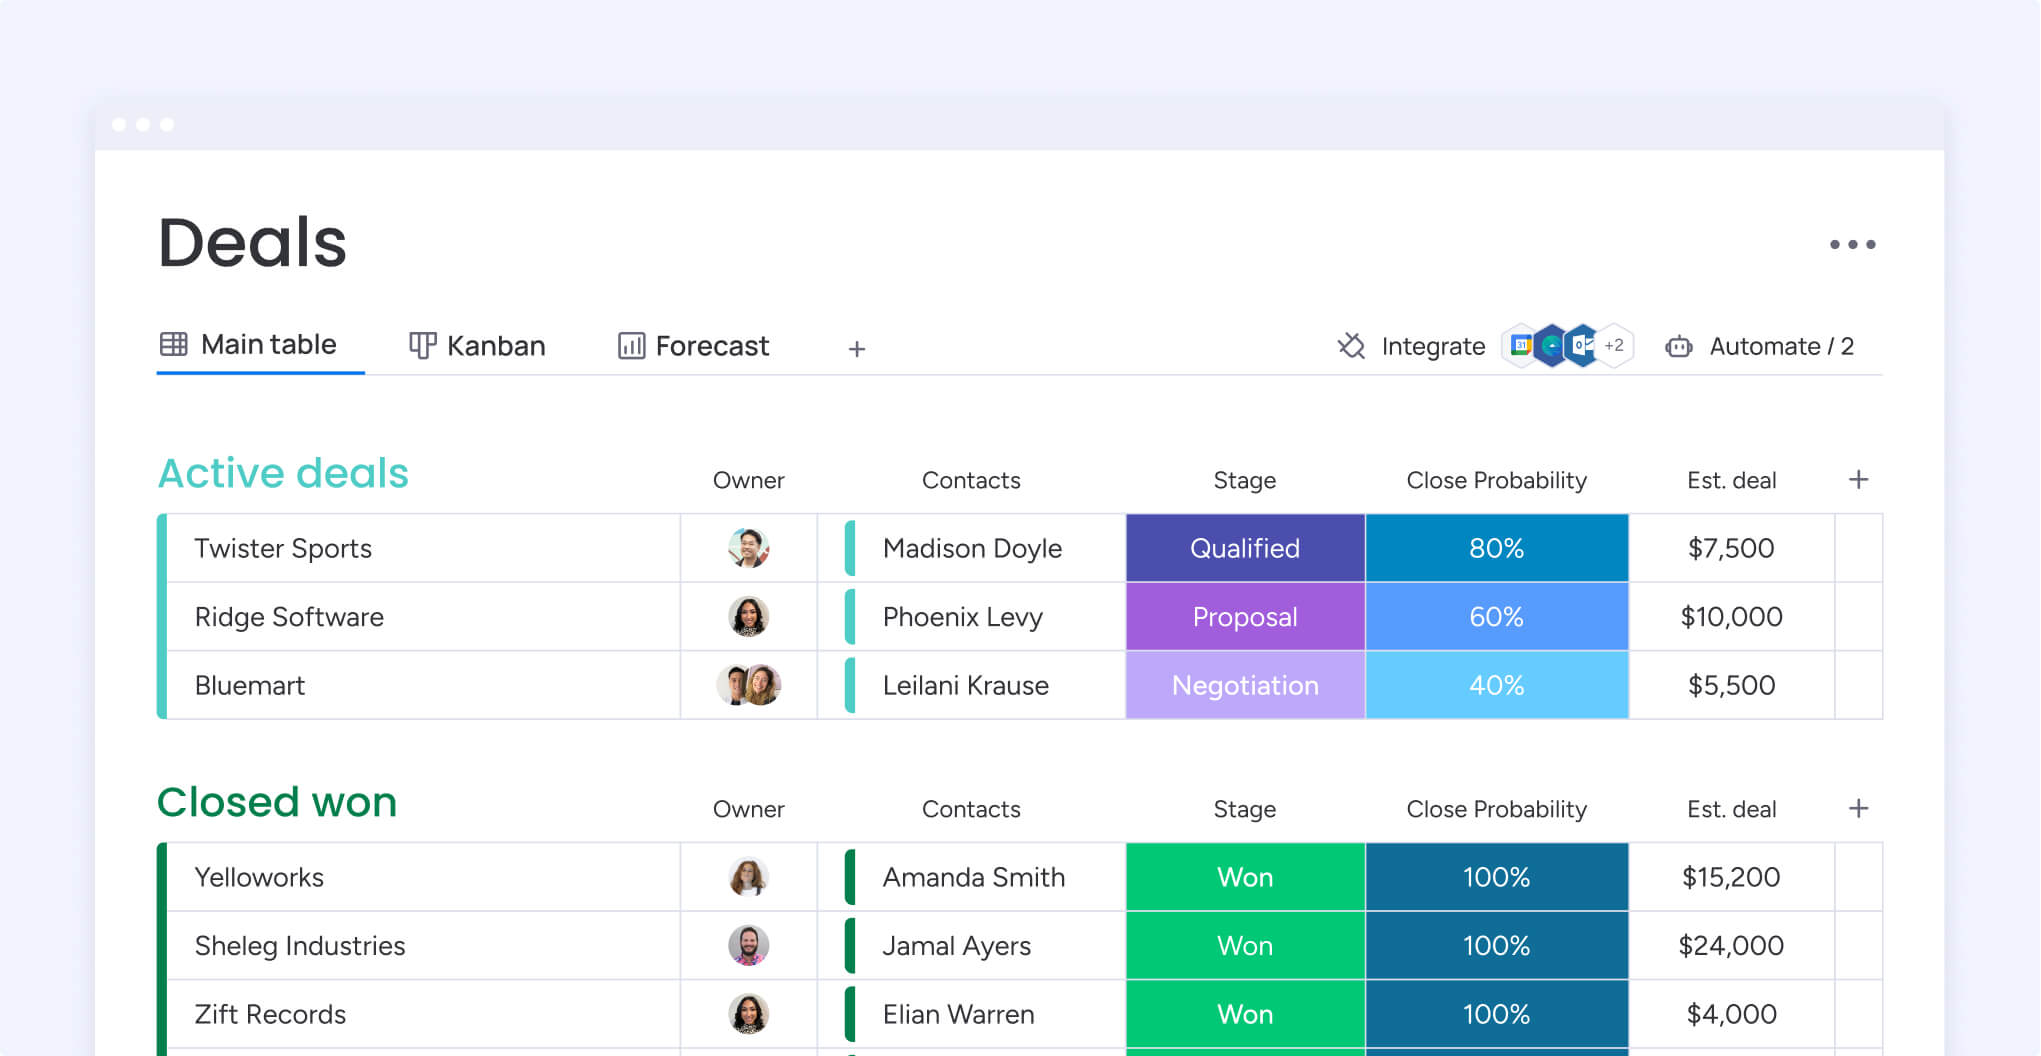The height and width of the screenshot is (1056, 2041).
Task: Select the Yelloworks row
Action: point(258,877)
